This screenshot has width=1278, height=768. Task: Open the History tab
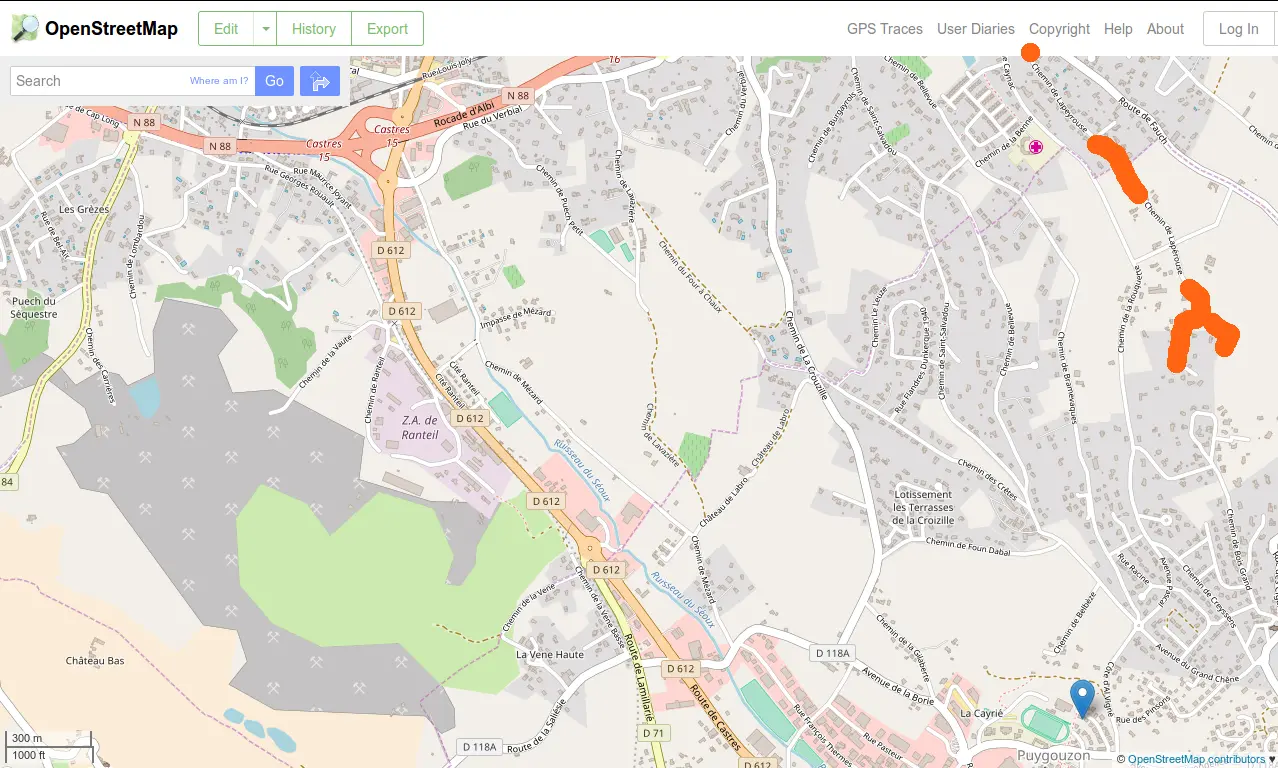[x=314, y=29]
